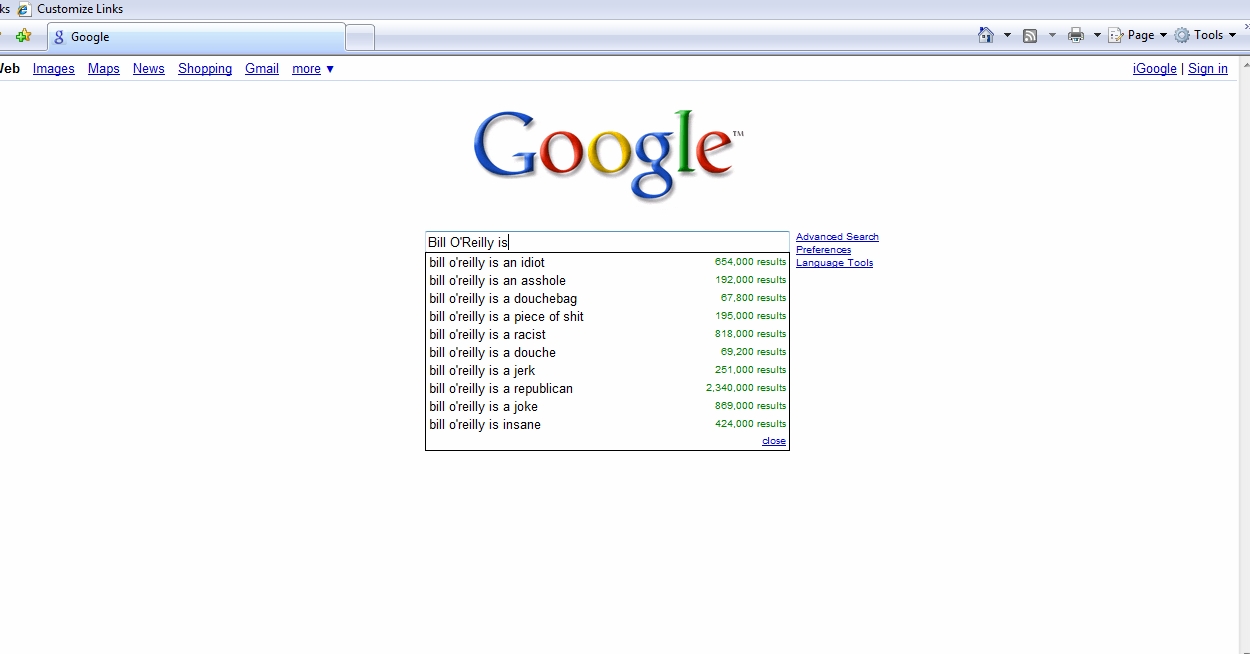The image size is (1250, 654).
Task: Close the suggestions list via 'close' link
Action: (773, 441)
